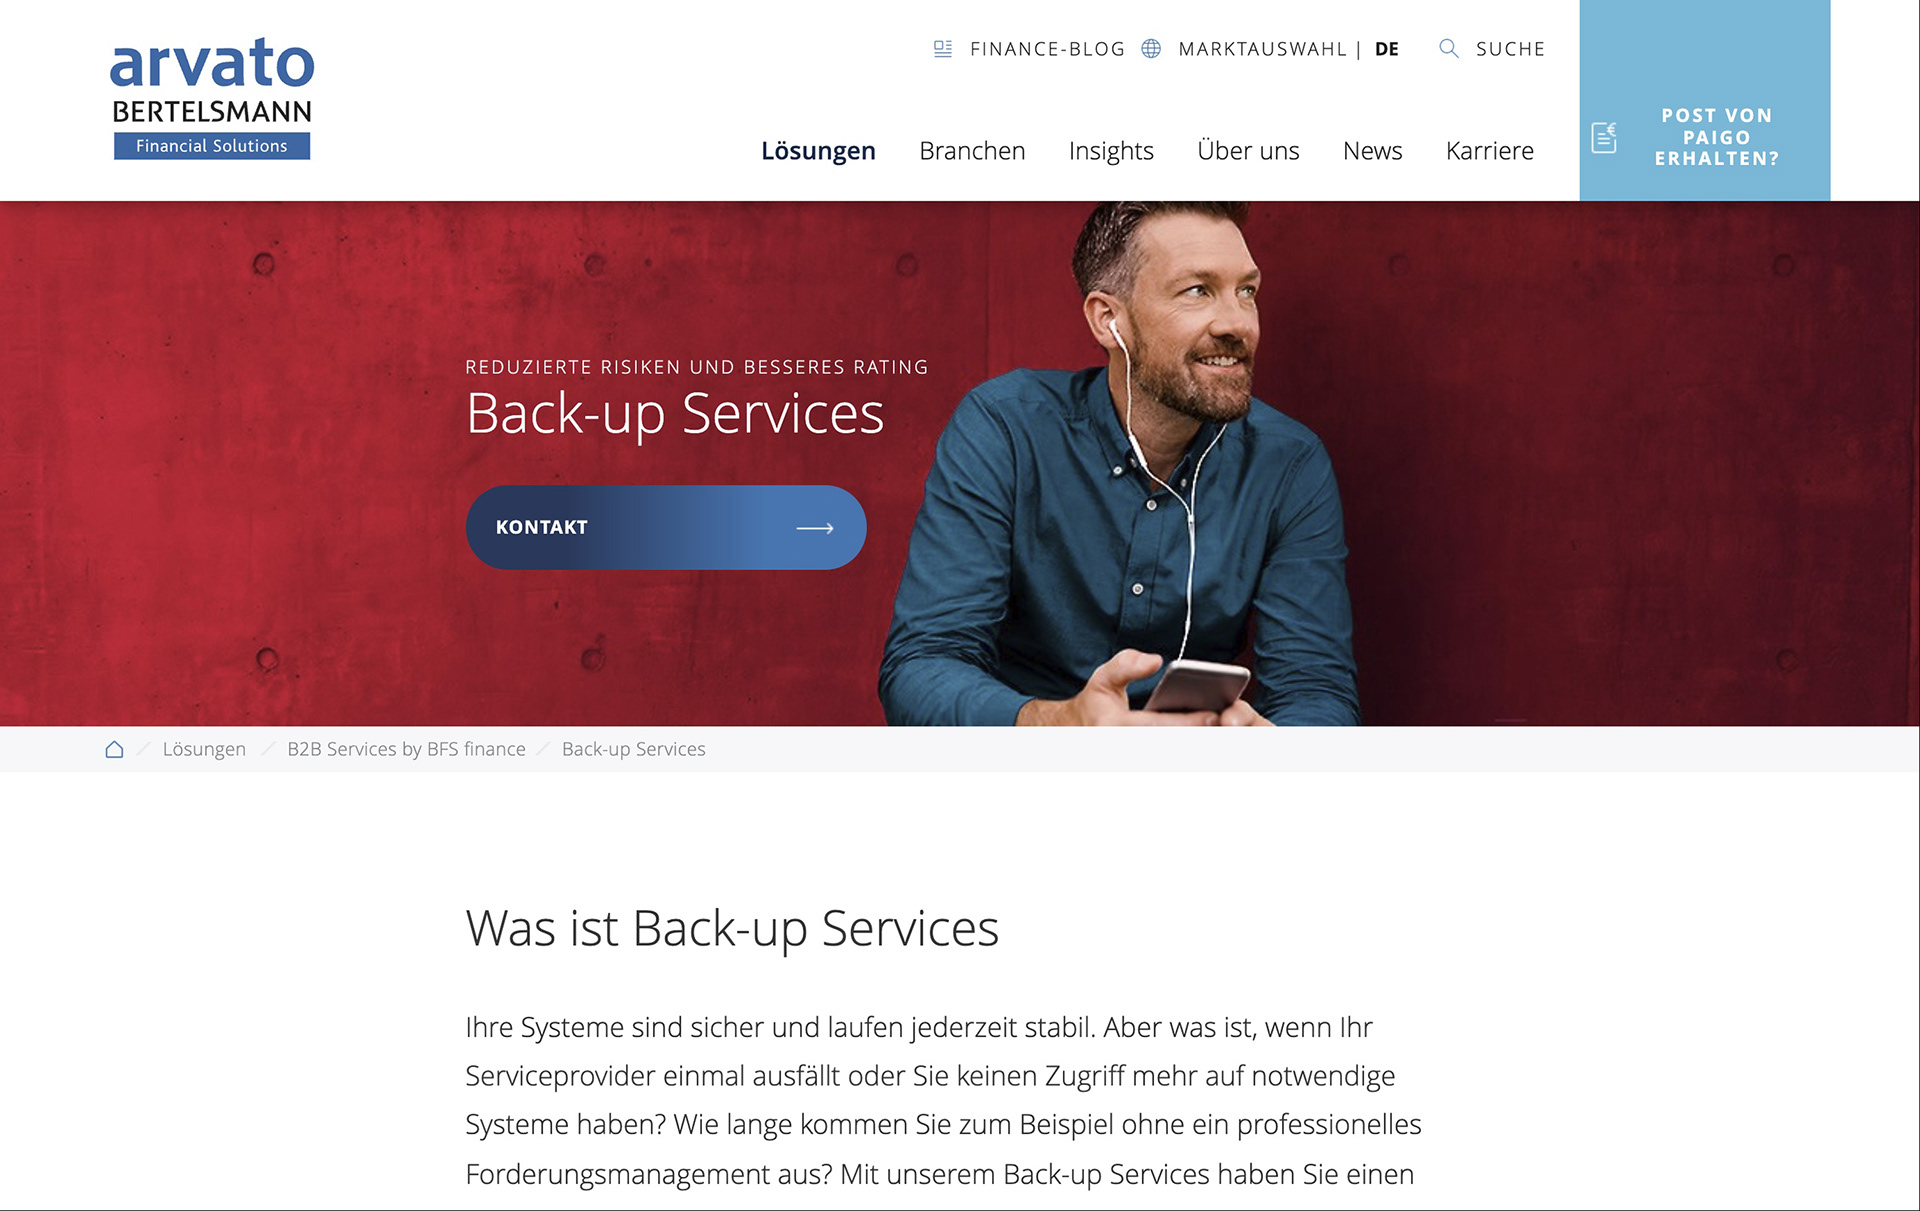Click the magnifier search icon
Image resolution: width=1920 pixels, height=1211 pixels.
click(1448, 48)
